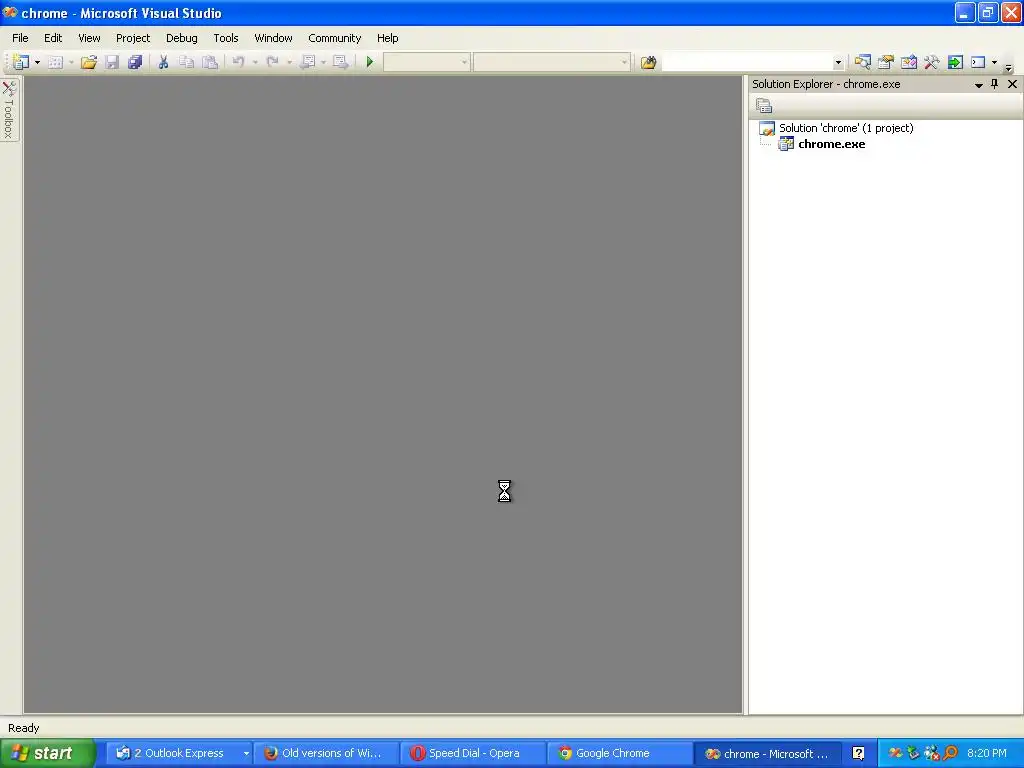Click the Copy toolbar icon
This screenshot has height=768, width=1024.
click(187, 62)
